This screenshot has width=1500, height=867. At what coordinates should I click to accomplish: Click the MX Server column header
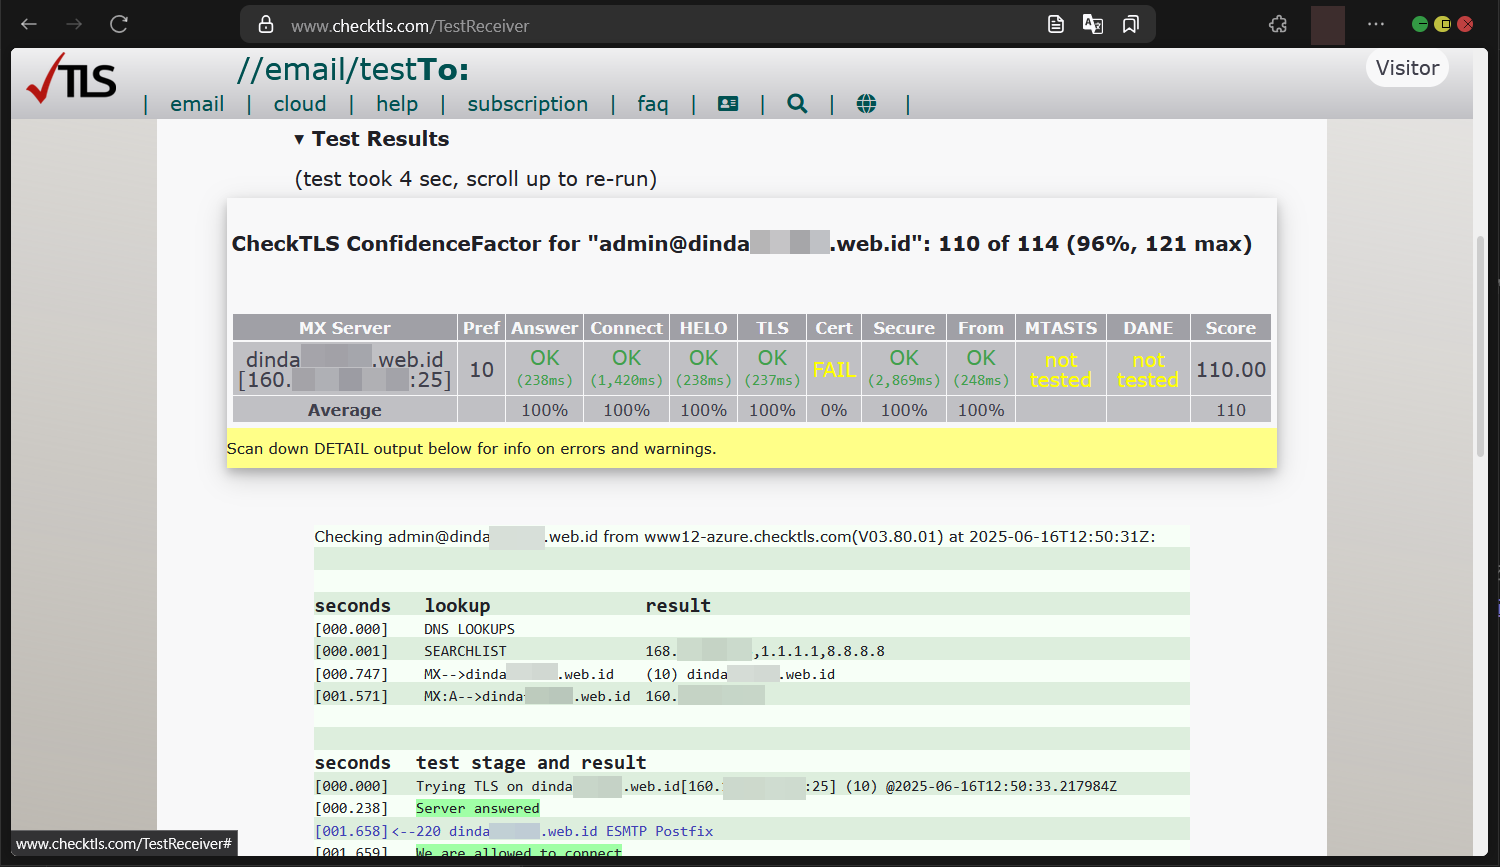pos(345,328)
